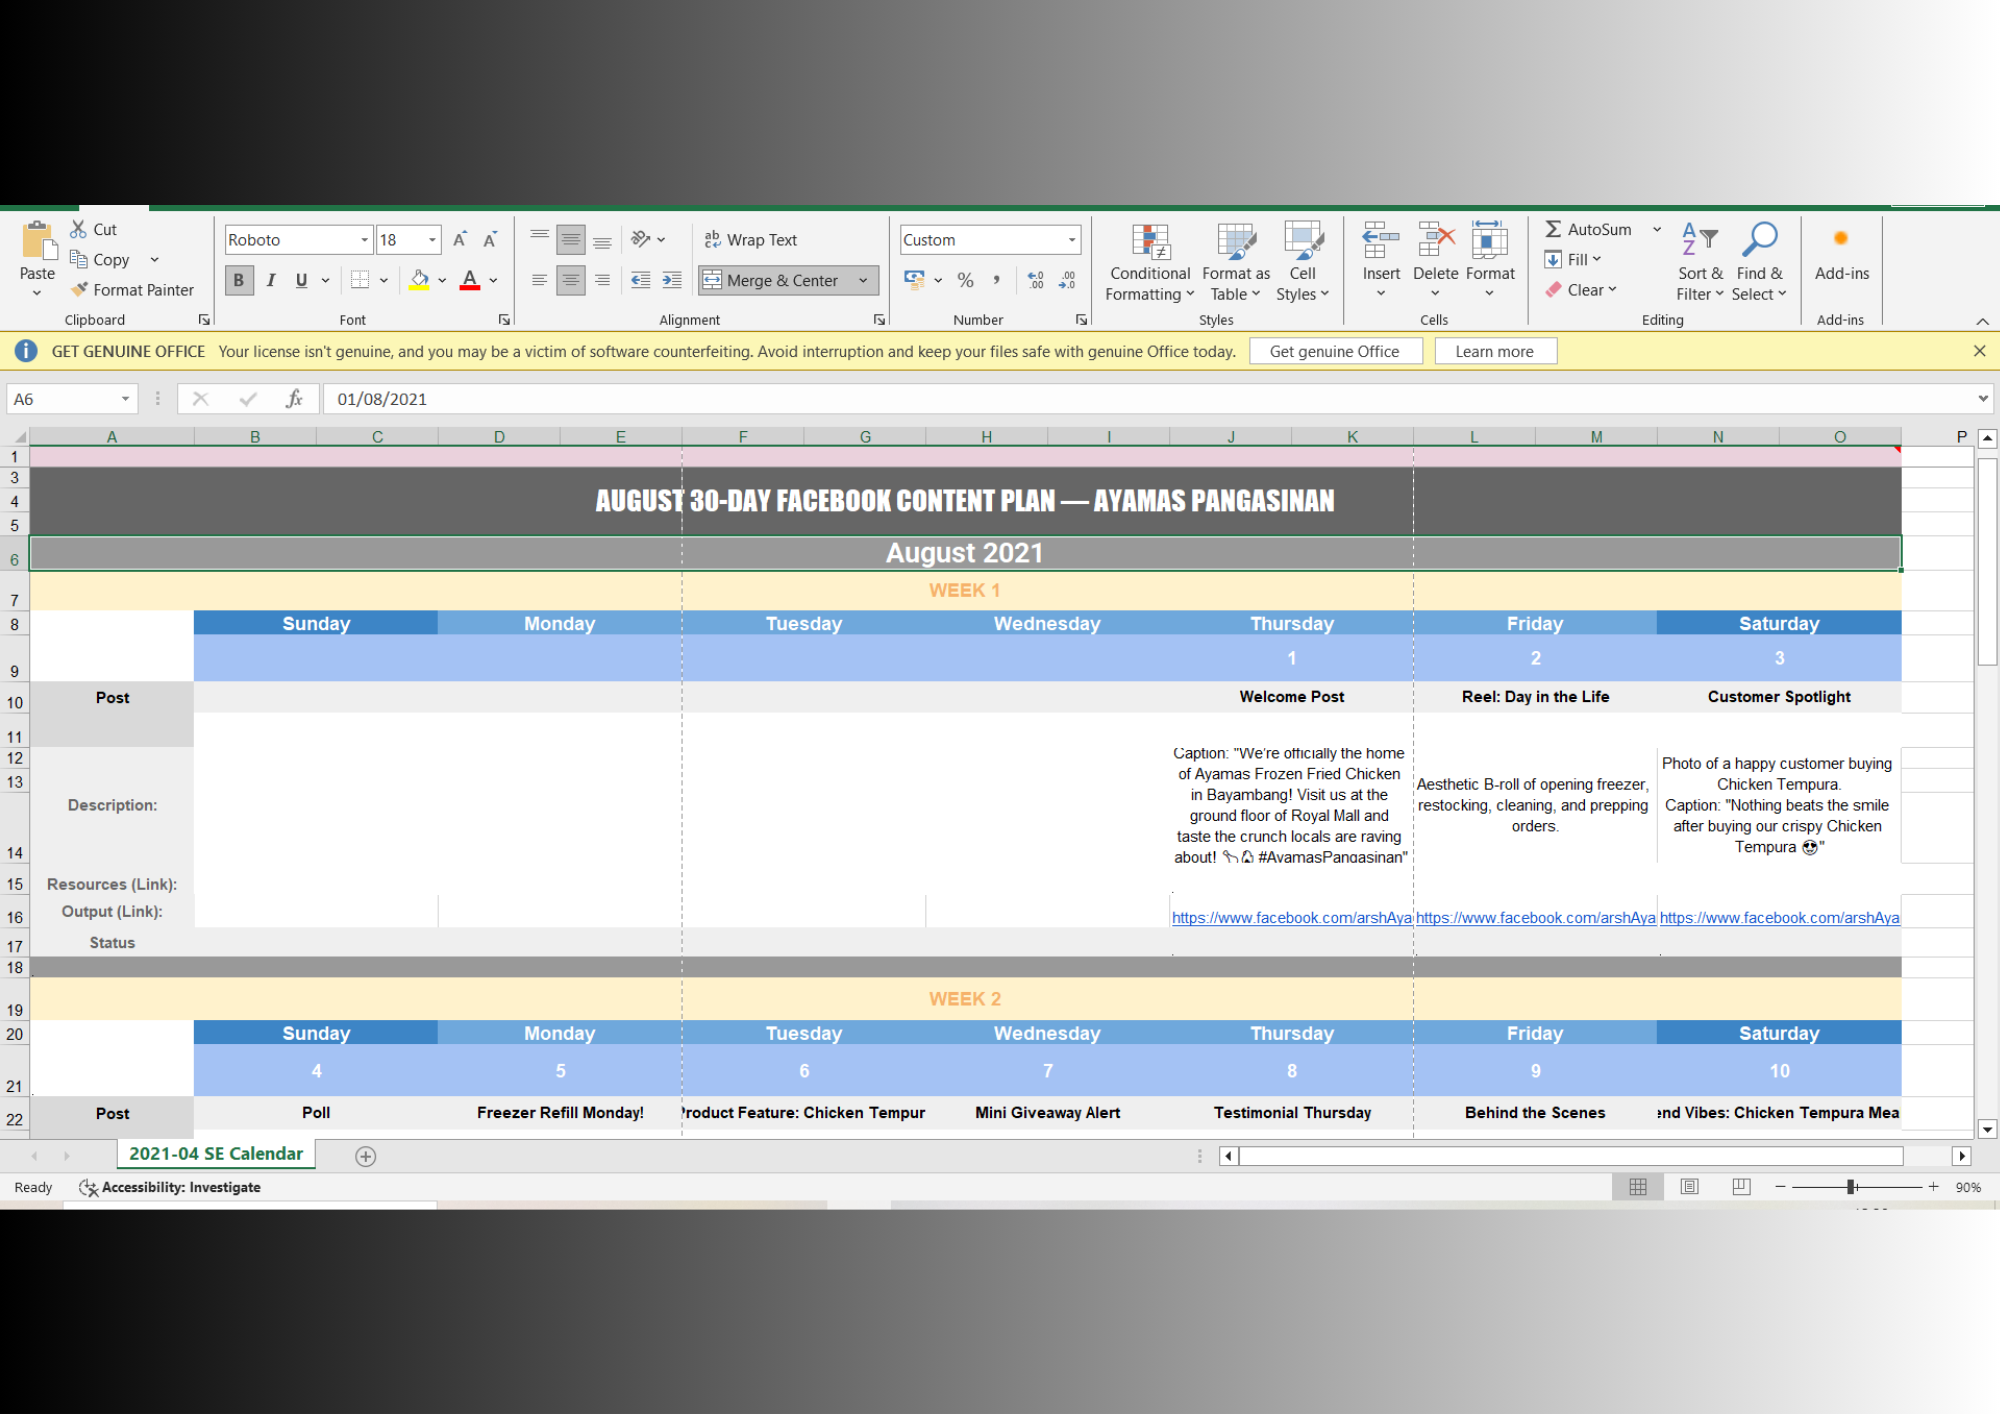The width and height of the screenshot is (2000, 1414).
Task: Apply Comma Style format
Action: click(996, 280)
